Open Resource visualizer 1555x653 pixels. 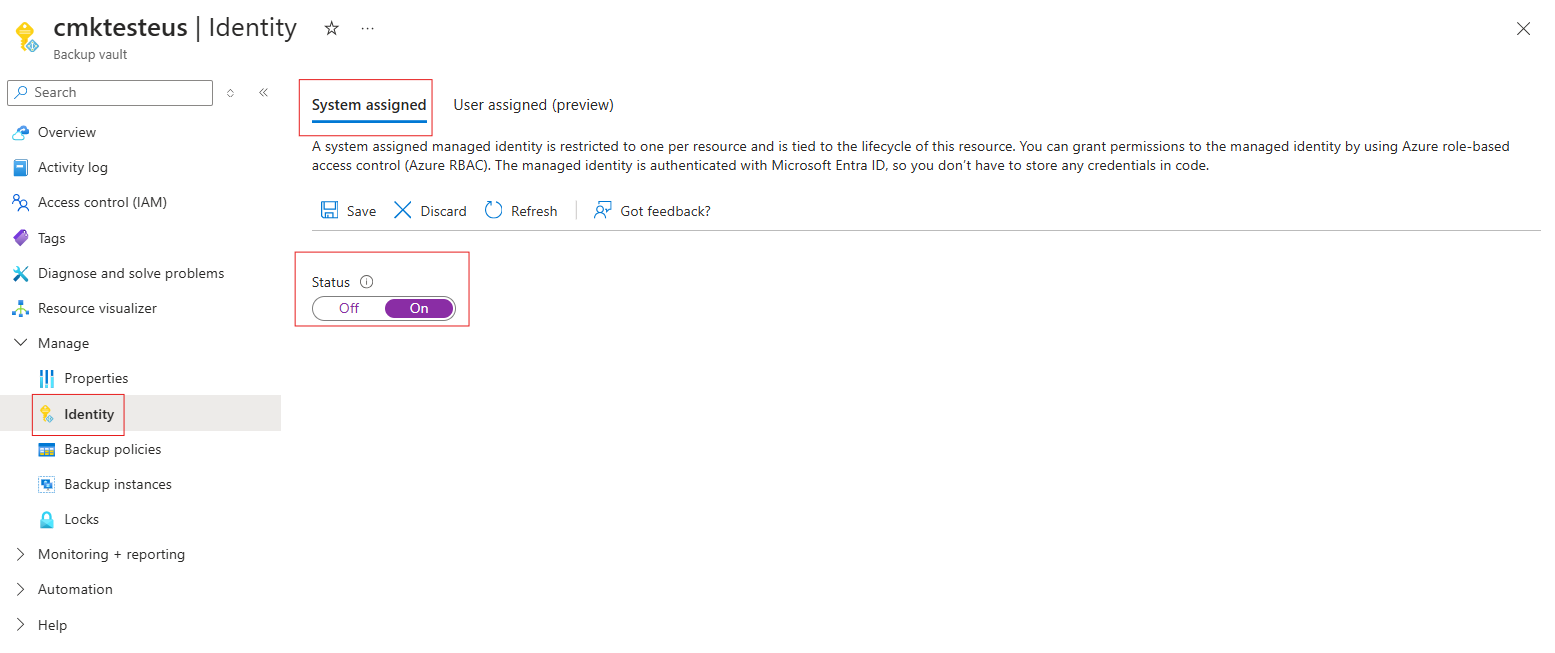point(97,308)
